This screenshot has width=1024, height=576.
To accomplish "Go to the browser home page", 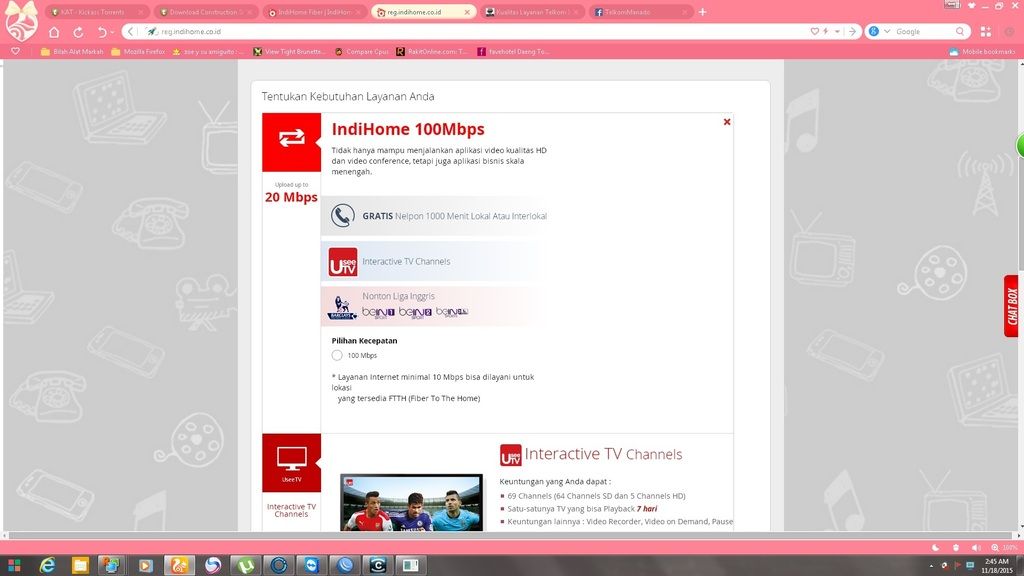I will click(x=54, y=31).
